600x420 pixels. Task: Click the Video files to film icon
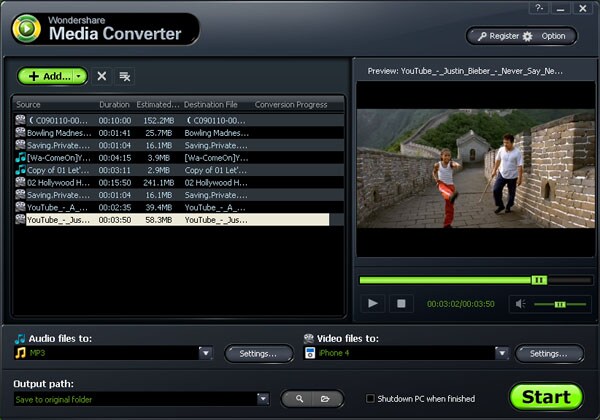(x=308, y=339)
